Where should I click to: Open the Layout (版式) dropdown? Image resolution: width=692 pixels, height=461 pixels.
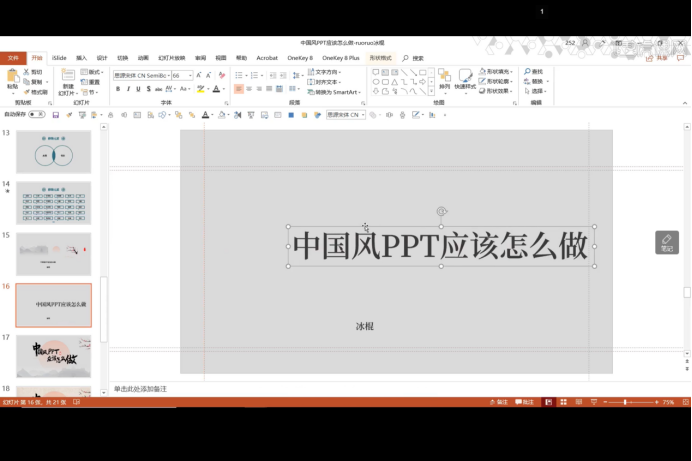pos(92,72)
